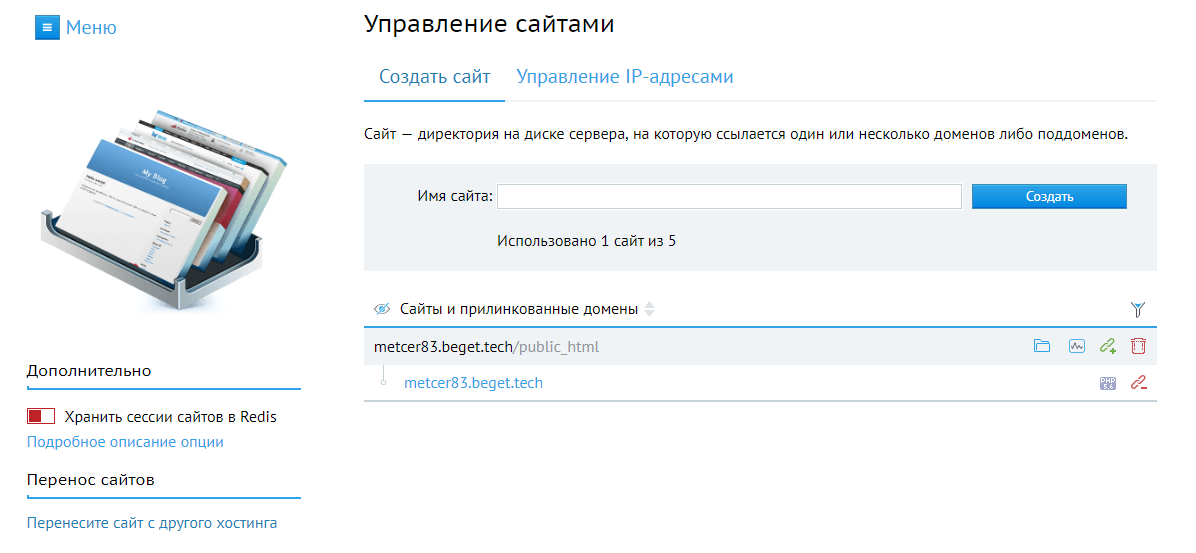
Task: Click the metcer83.beget.tech/public_html site row
Action: pos(486,347)
